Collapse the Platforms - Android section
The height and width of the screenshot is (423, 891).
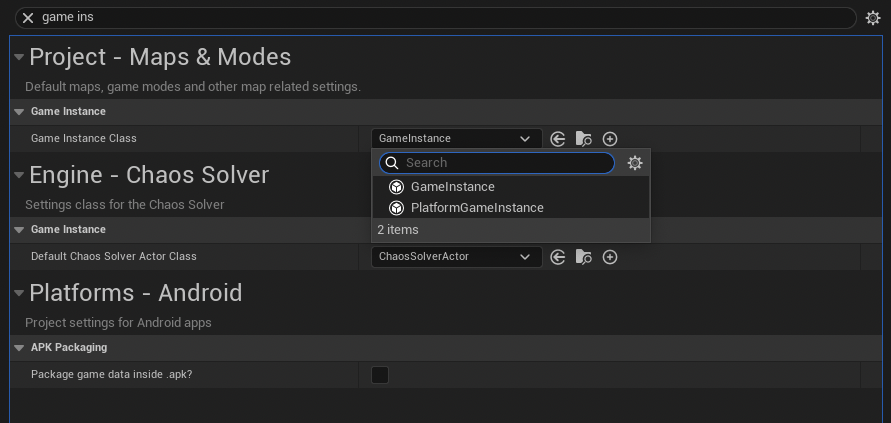19,293
